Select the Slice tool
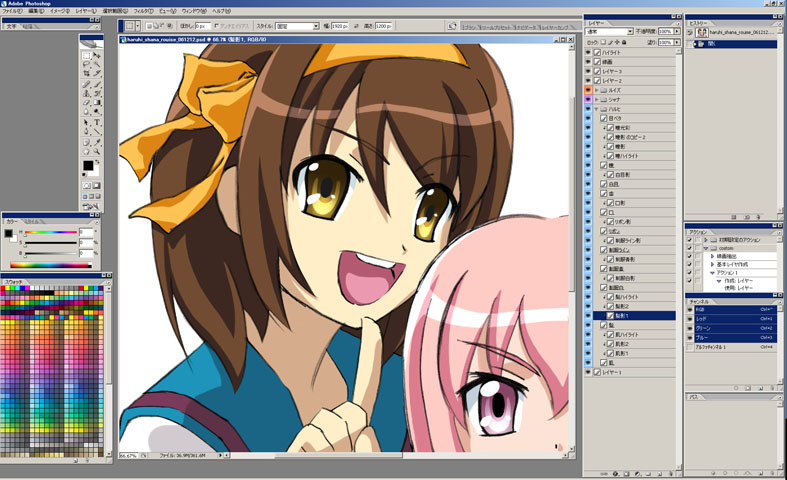Screen dimensions: 787x480 97,73
